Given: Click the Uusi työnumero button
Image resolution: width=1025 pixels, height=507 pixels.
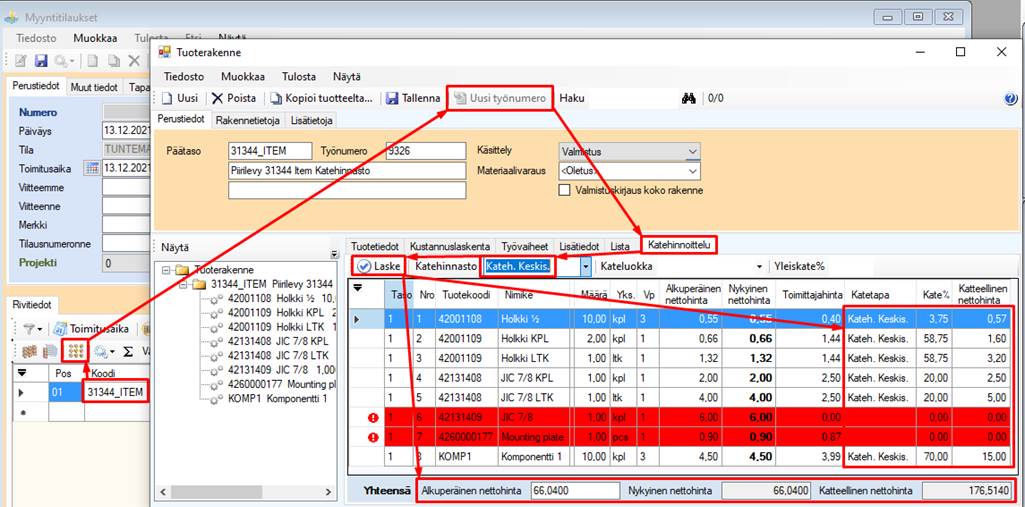Looking at the screenshot, I should click(501, 99).
